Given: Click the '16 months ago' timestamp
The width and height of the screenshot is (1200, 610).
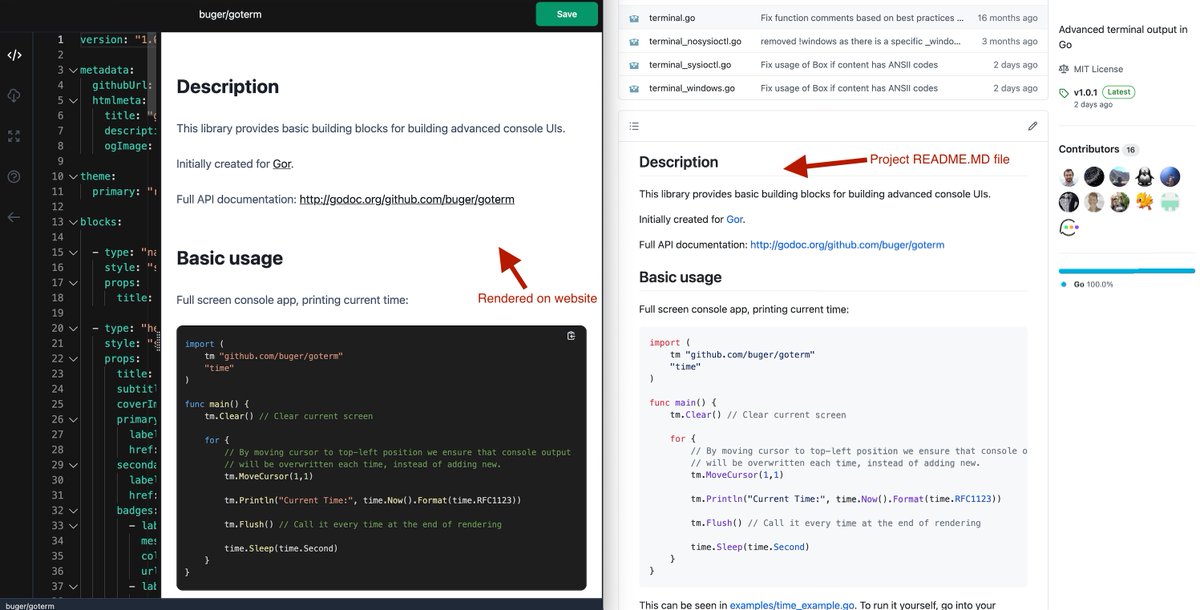Looking at the screenshot, I should point(1006,18).
